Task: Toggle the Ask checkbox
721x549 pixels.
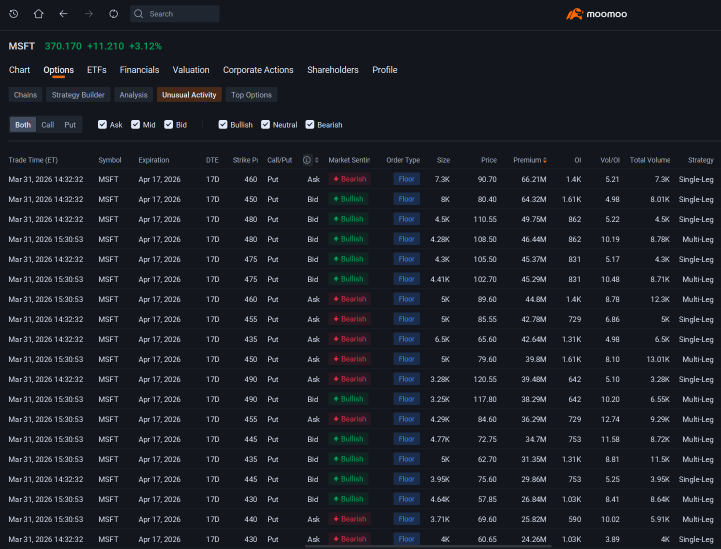Action: pyautogui.click(x=103, y=125)
